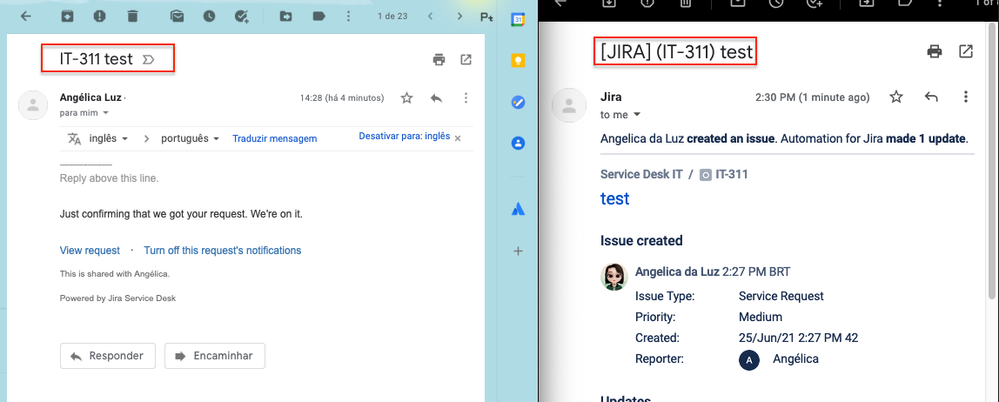Go back using arrow in left Gmail window
Image resolution: width=999 pixels, height=402 pixels.
(x=25, y=17)
